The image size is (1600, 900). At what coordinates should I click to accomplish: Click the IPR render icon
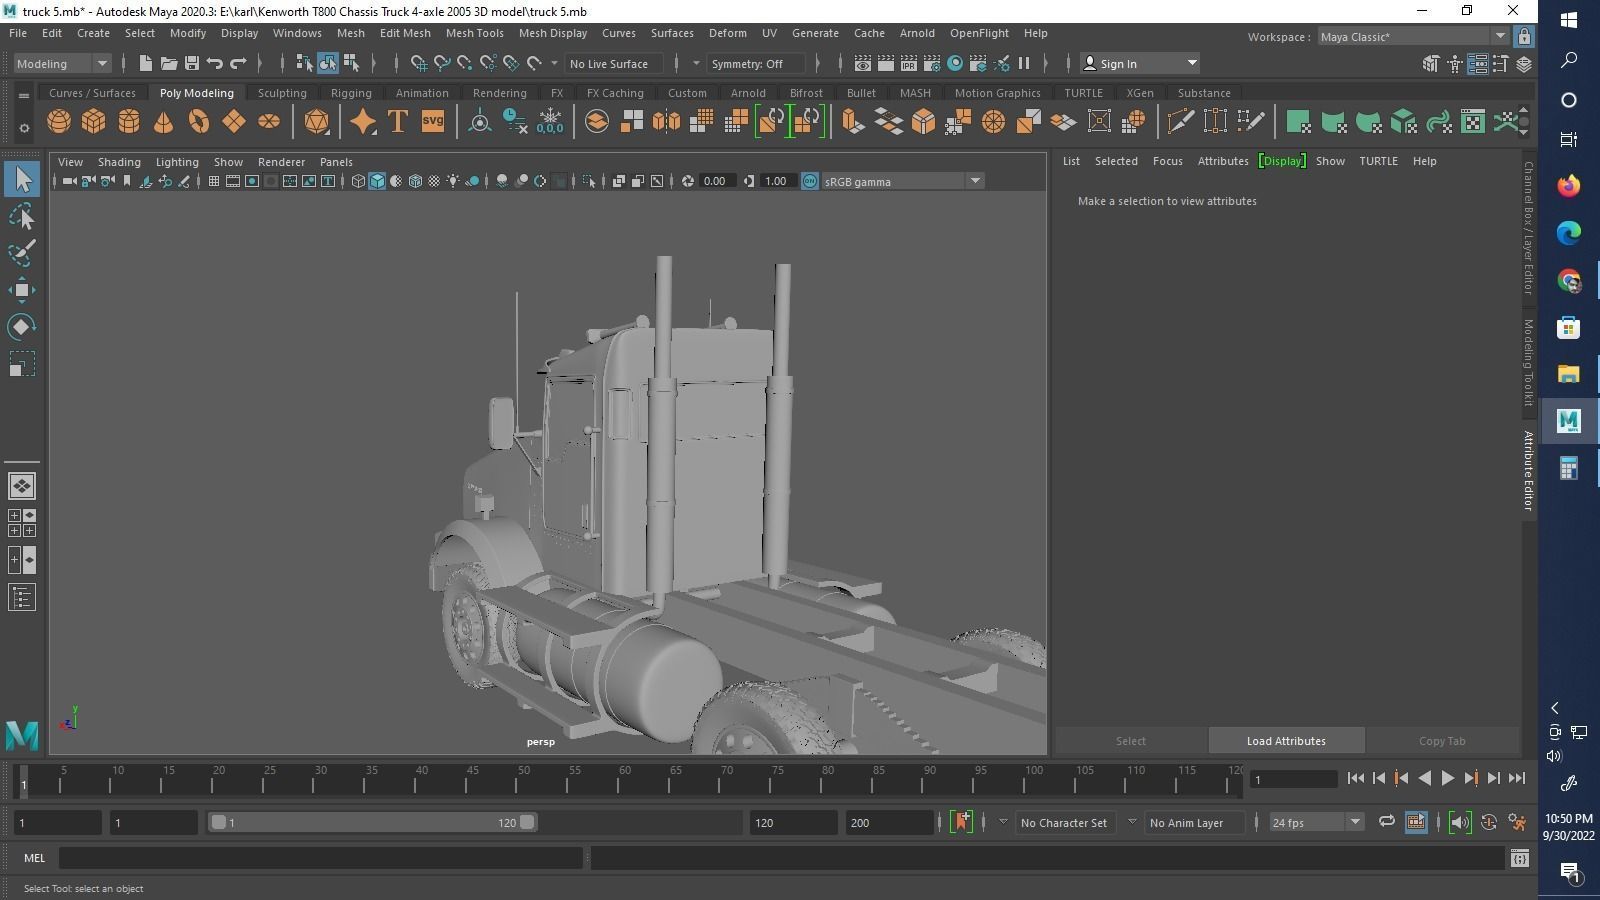pos(909,63)
